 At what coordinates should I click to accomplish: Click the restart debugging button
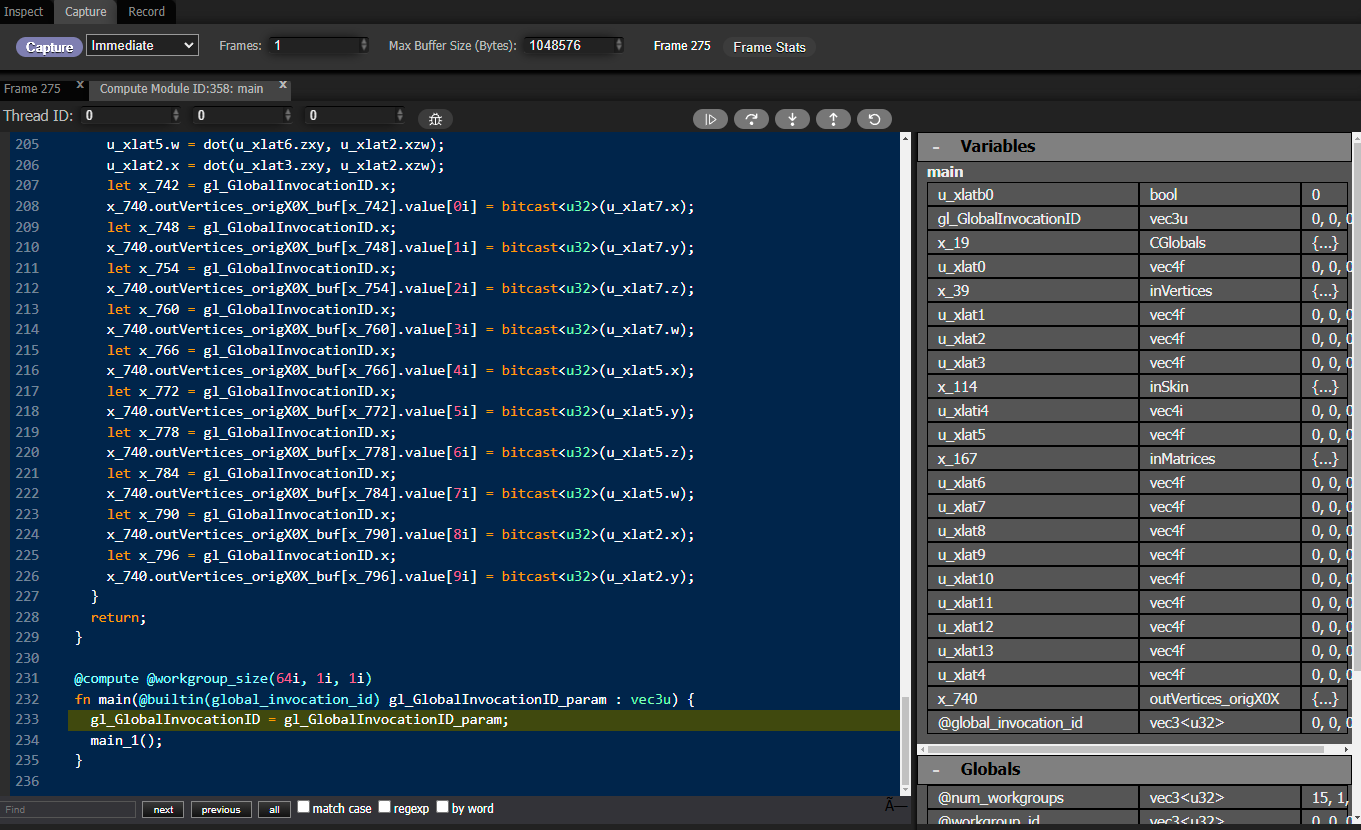pyautogui.click(x=874, y=119)
